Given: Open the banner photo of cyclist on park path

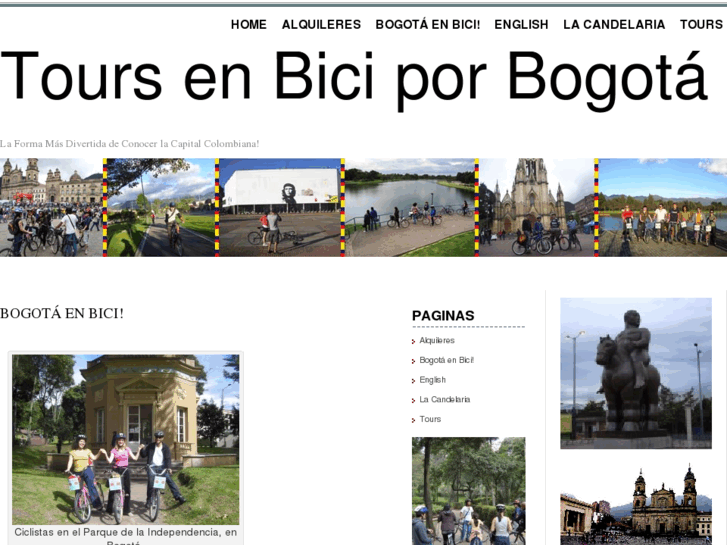Looking at the screenshot, I should (161, 207).
